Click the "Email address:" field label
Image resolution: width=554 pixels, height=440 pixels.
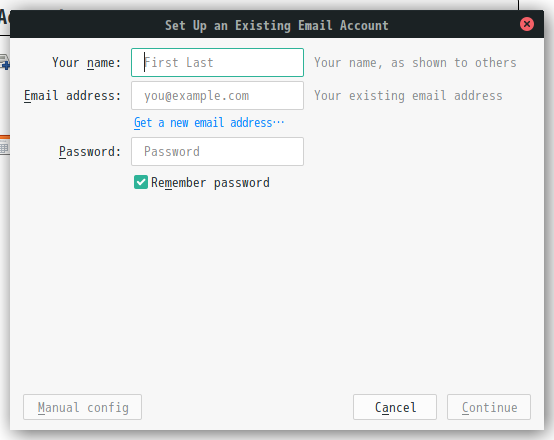(x=72, y=95)
